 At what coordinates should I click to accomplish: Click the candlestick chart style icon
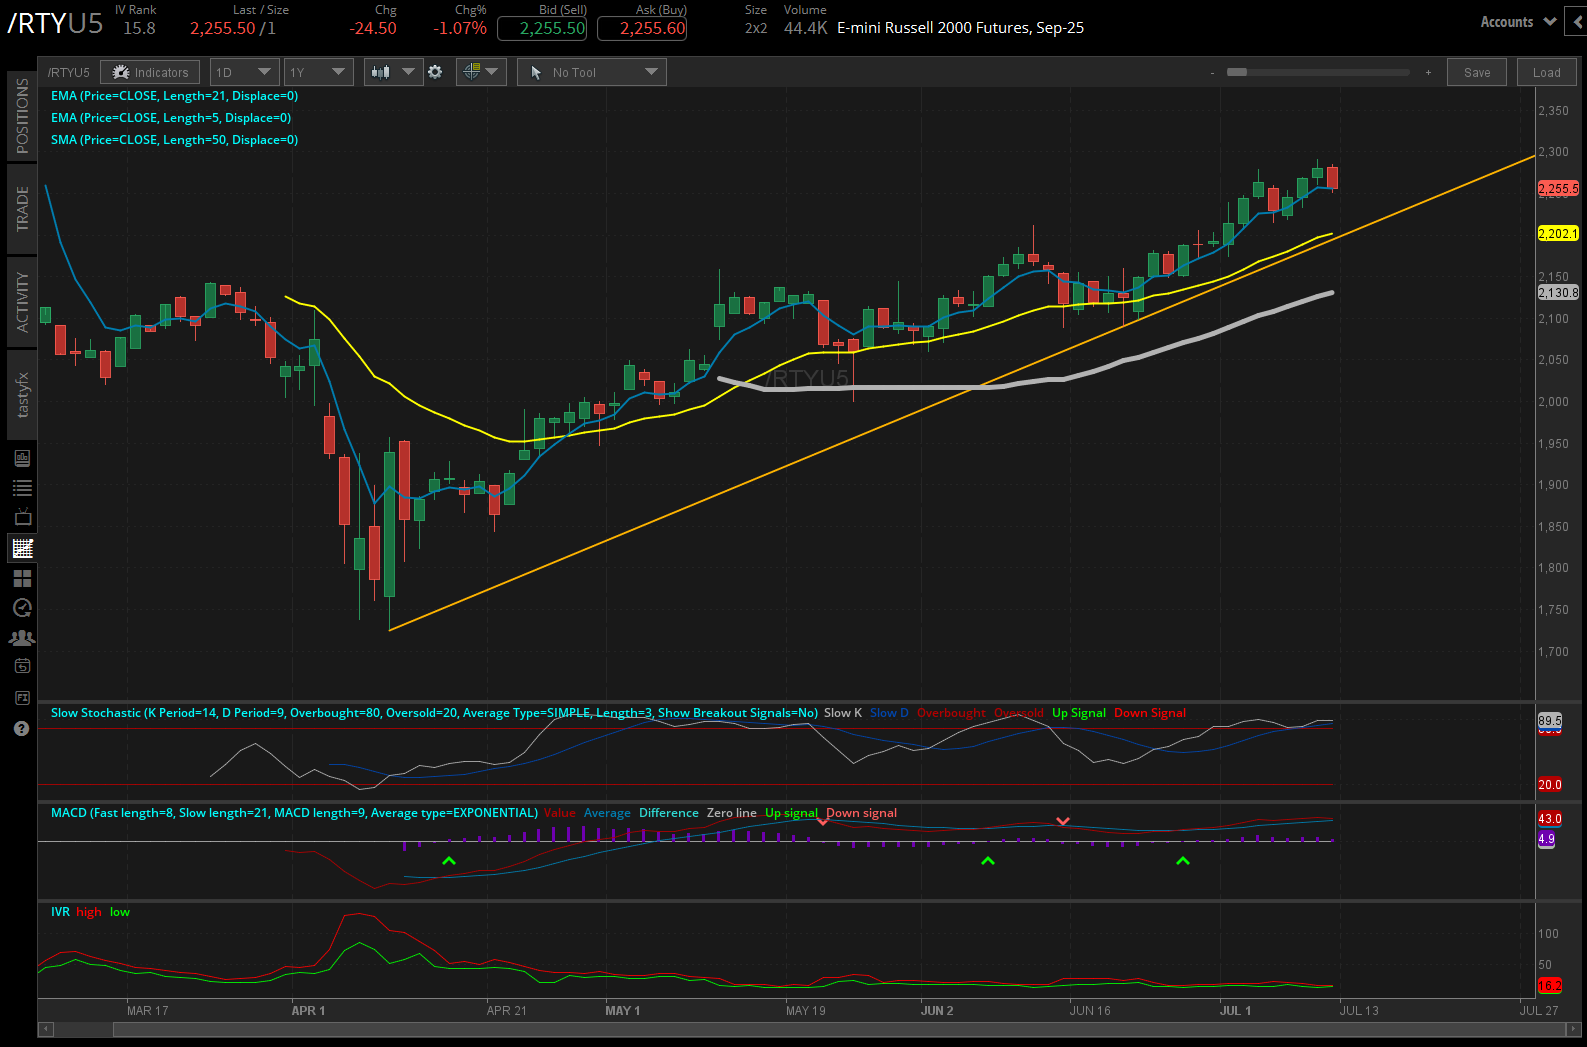pyautogui.click(x=380, y=72)
